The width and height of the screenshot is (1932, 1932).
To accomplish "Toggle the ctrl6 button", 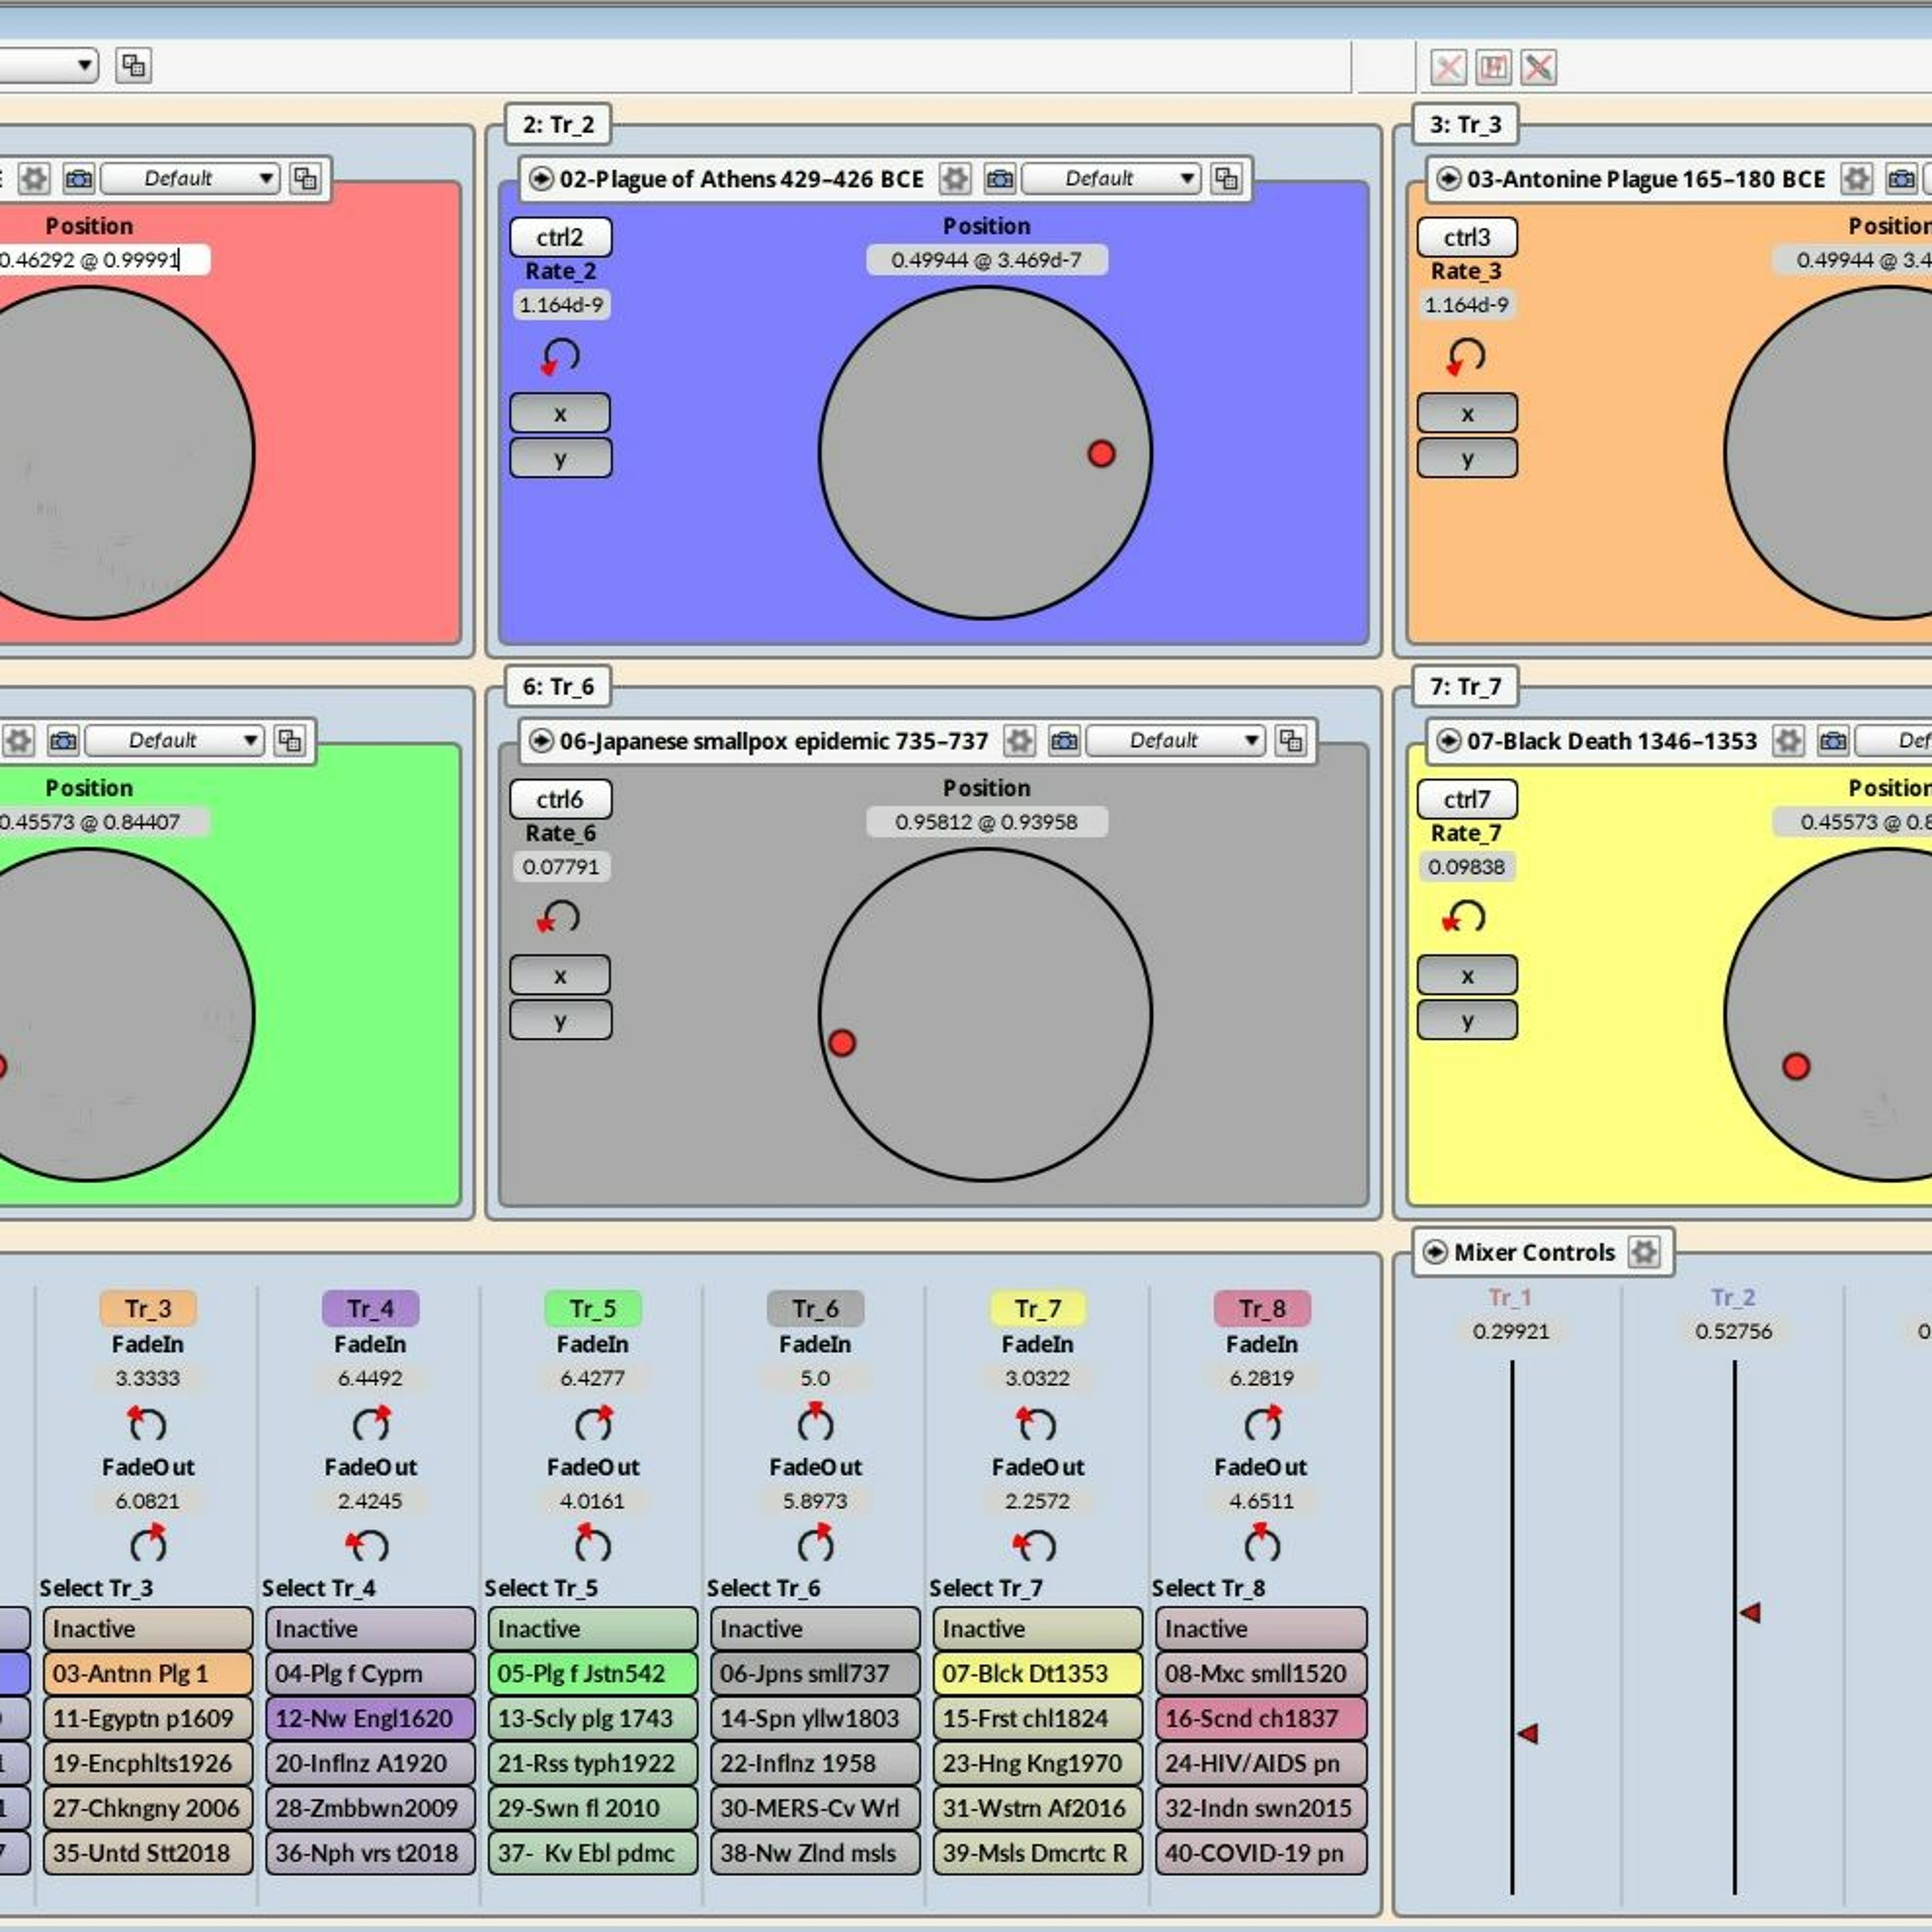I will coord(560,799).
